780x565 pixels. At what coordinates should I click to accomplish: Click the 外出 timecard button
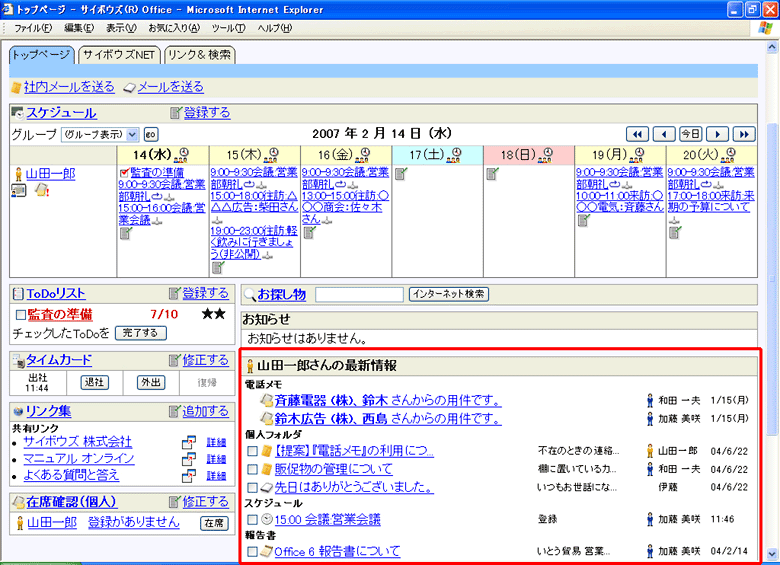[151, 382]
